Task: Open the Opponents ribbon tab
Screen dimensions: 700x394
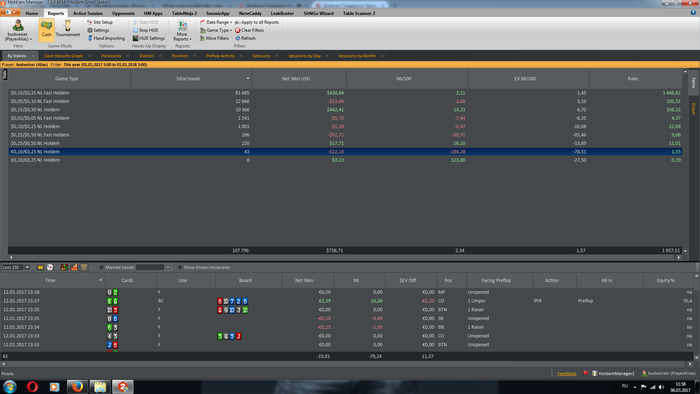Action: [x=123, y=13]
